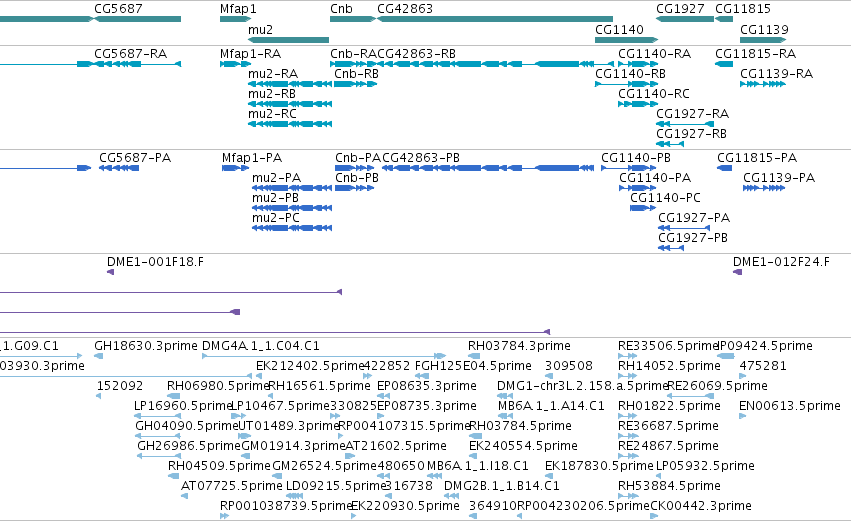Select the RE36687.5prime EST label
851x521 pixels.
coord(668,427)
